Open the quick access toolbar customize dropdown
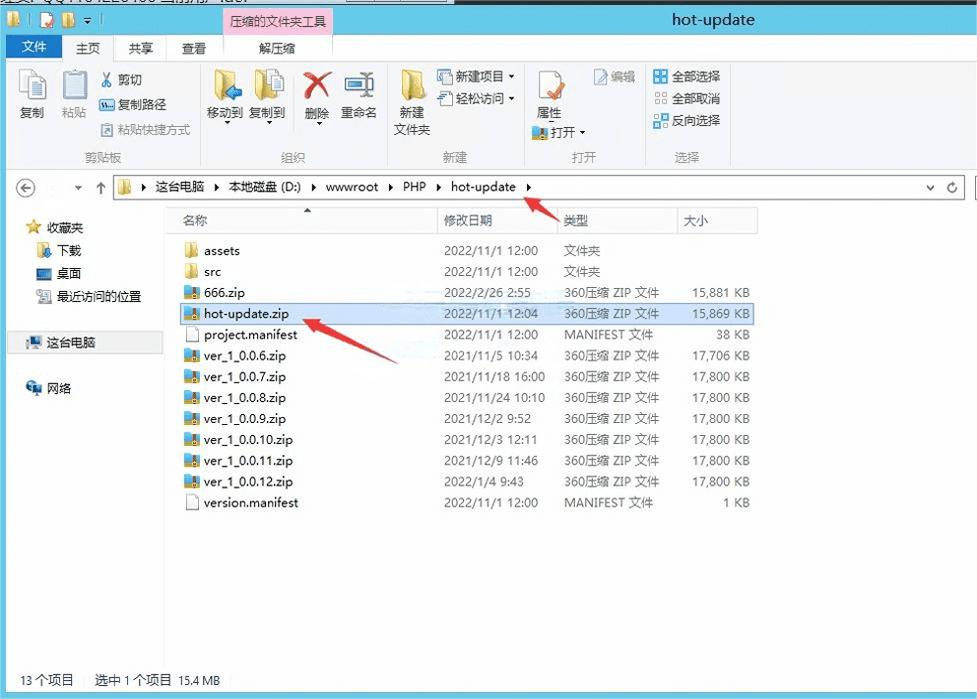 click(88, 21)
